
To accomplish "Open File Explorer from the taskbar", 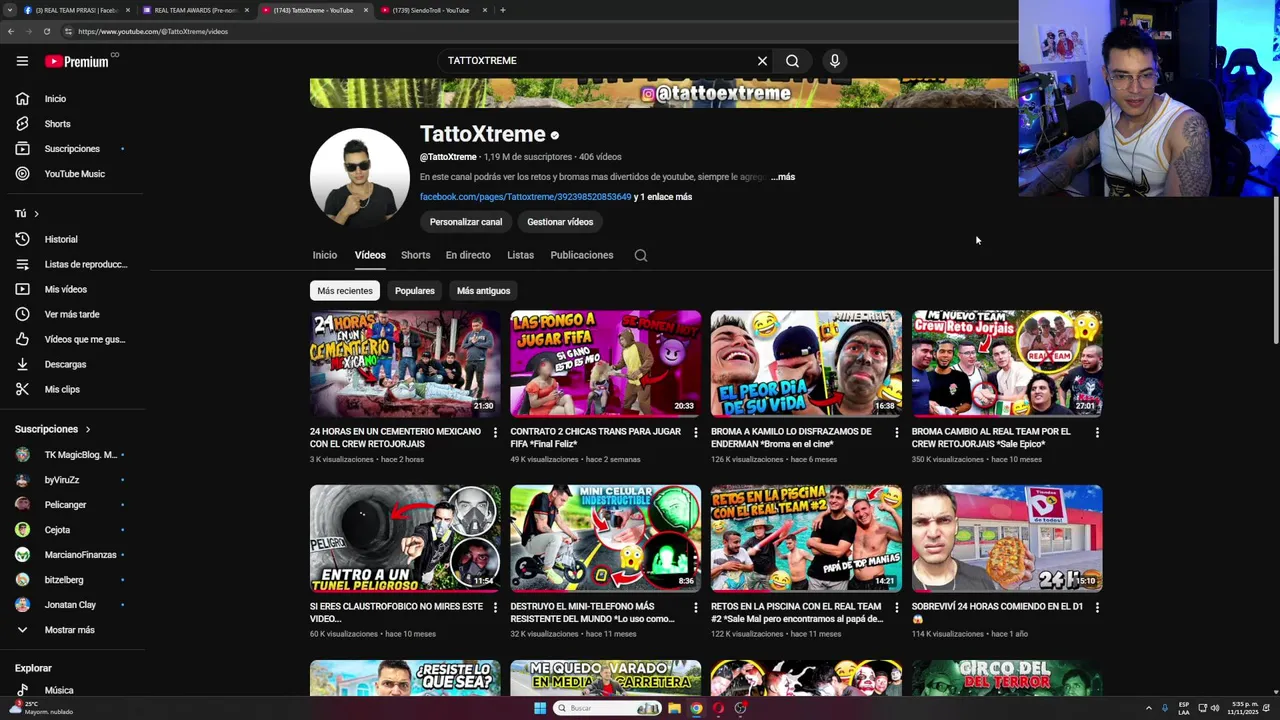I will coord(674,708).
